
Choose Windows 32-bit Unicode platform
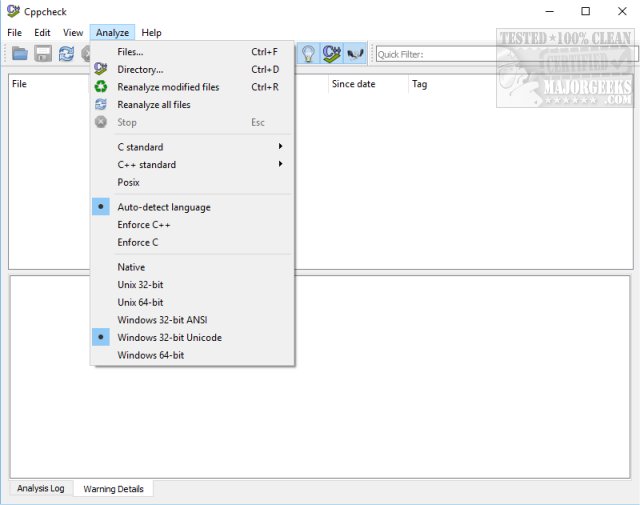click(x=192, y=337)
